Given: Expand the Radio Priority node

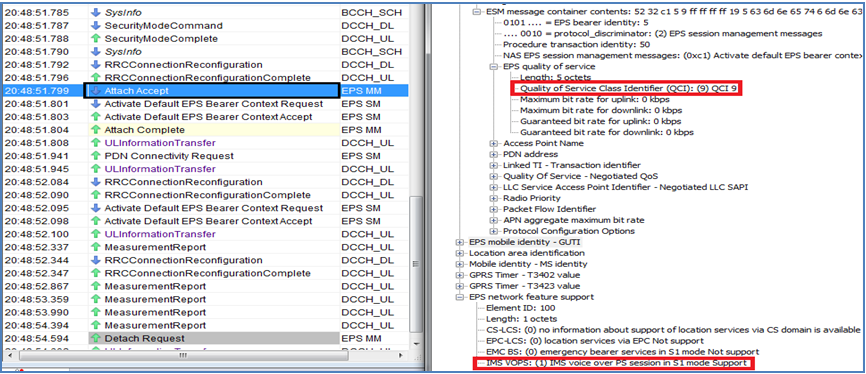Looking at the screenshot, I should tap(493, 198).
